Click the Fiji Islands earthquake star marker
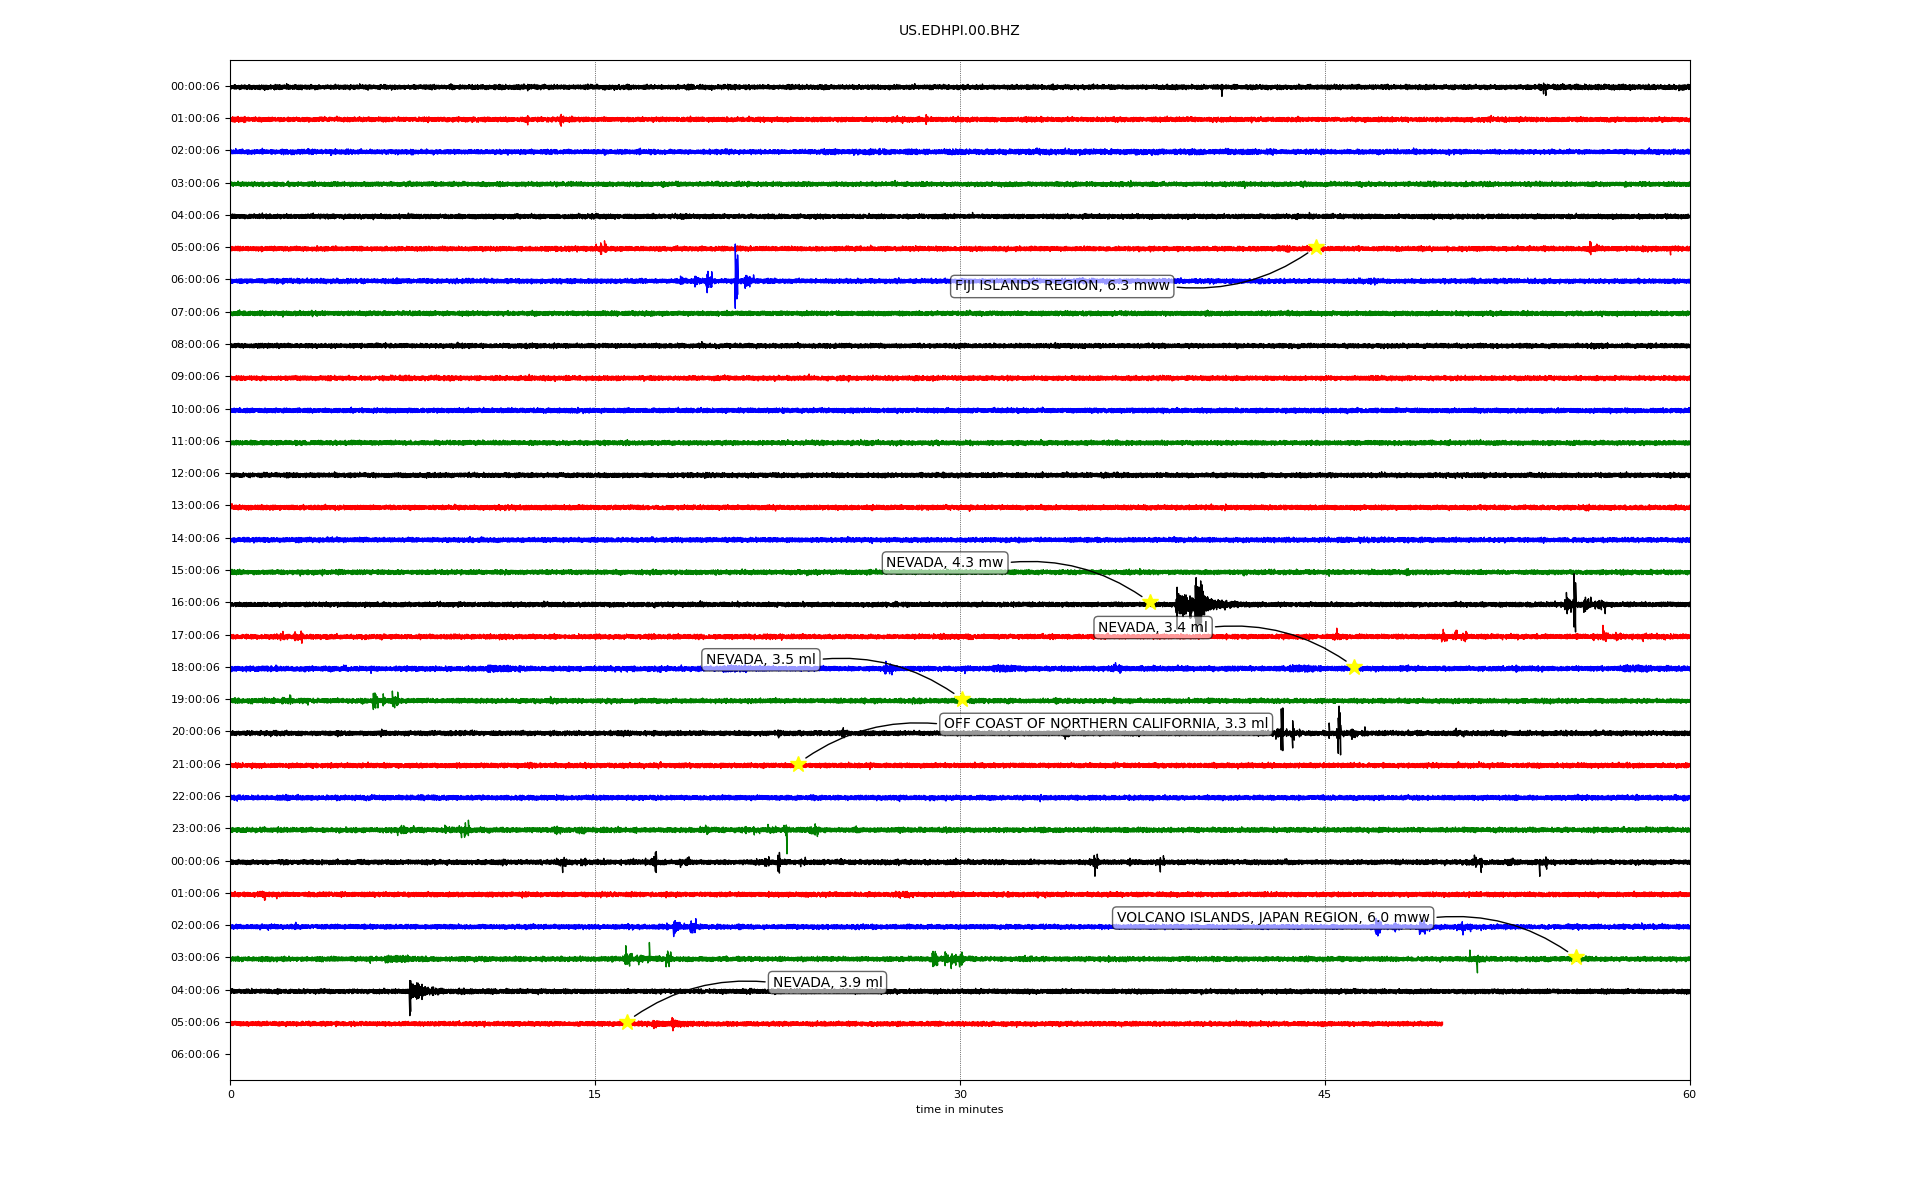This screenshot has width=1920, height=1200. [1316, 247]
